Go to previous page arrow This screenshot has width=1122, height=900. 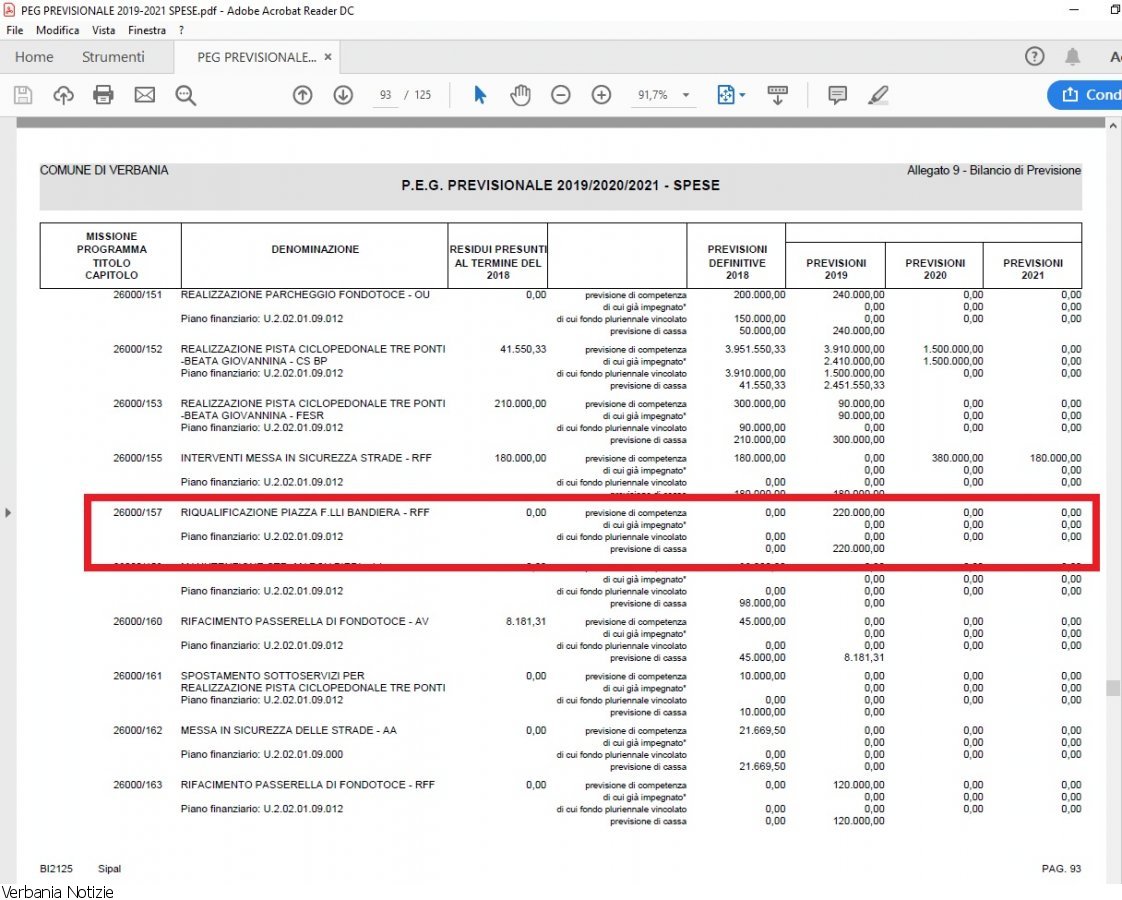click(x=302, y=95)
